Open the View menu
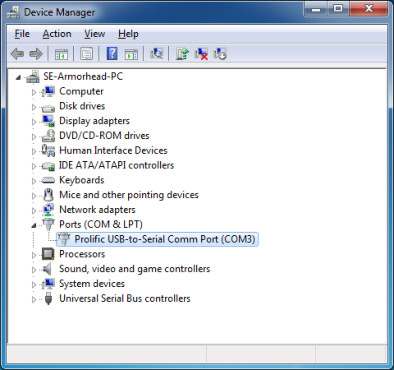 coord(95,34)
